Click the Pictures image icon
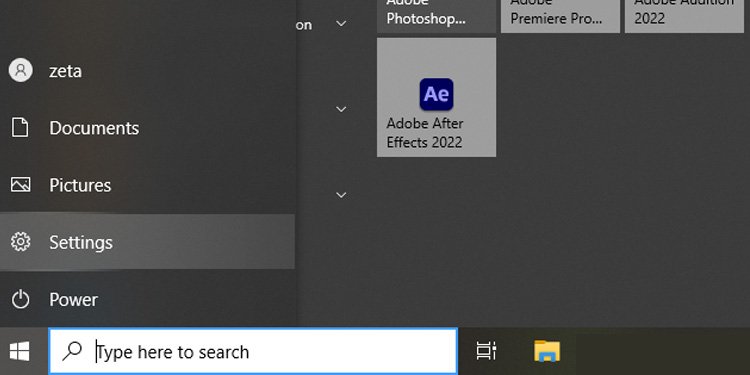Screen dimensions: 750x375 pyautogui.click(x=21, y=185)
